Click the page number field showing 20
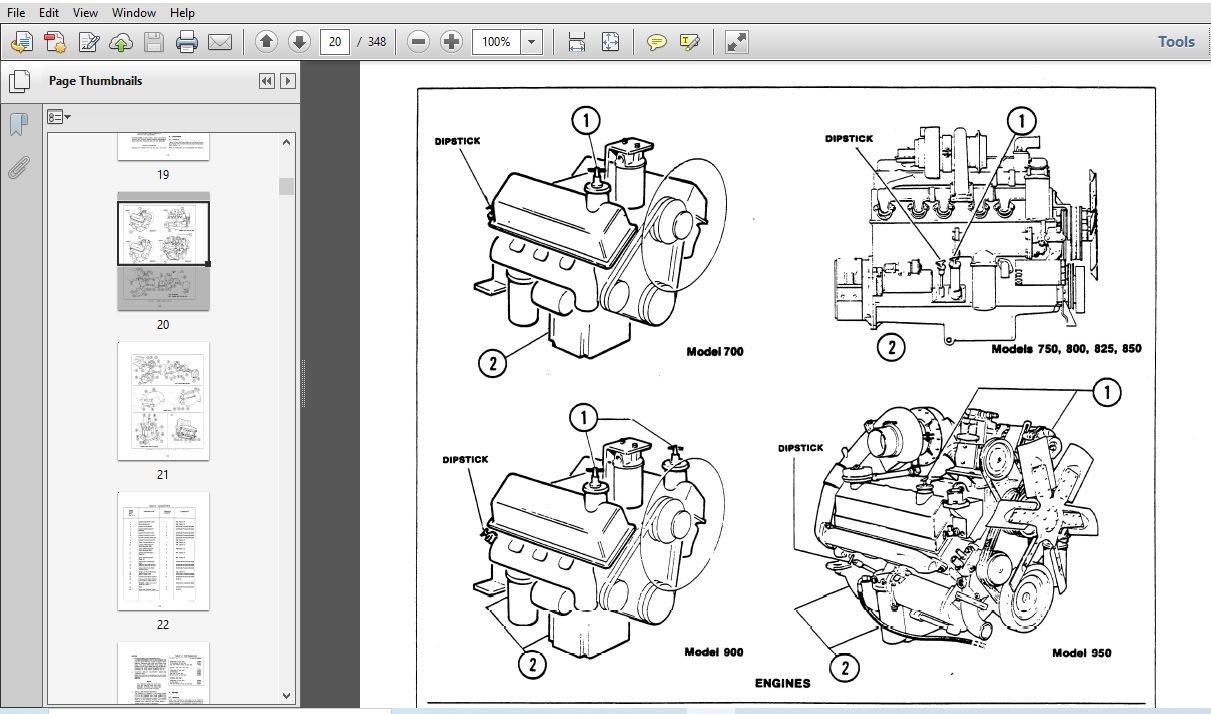 (x=335, y=42)
